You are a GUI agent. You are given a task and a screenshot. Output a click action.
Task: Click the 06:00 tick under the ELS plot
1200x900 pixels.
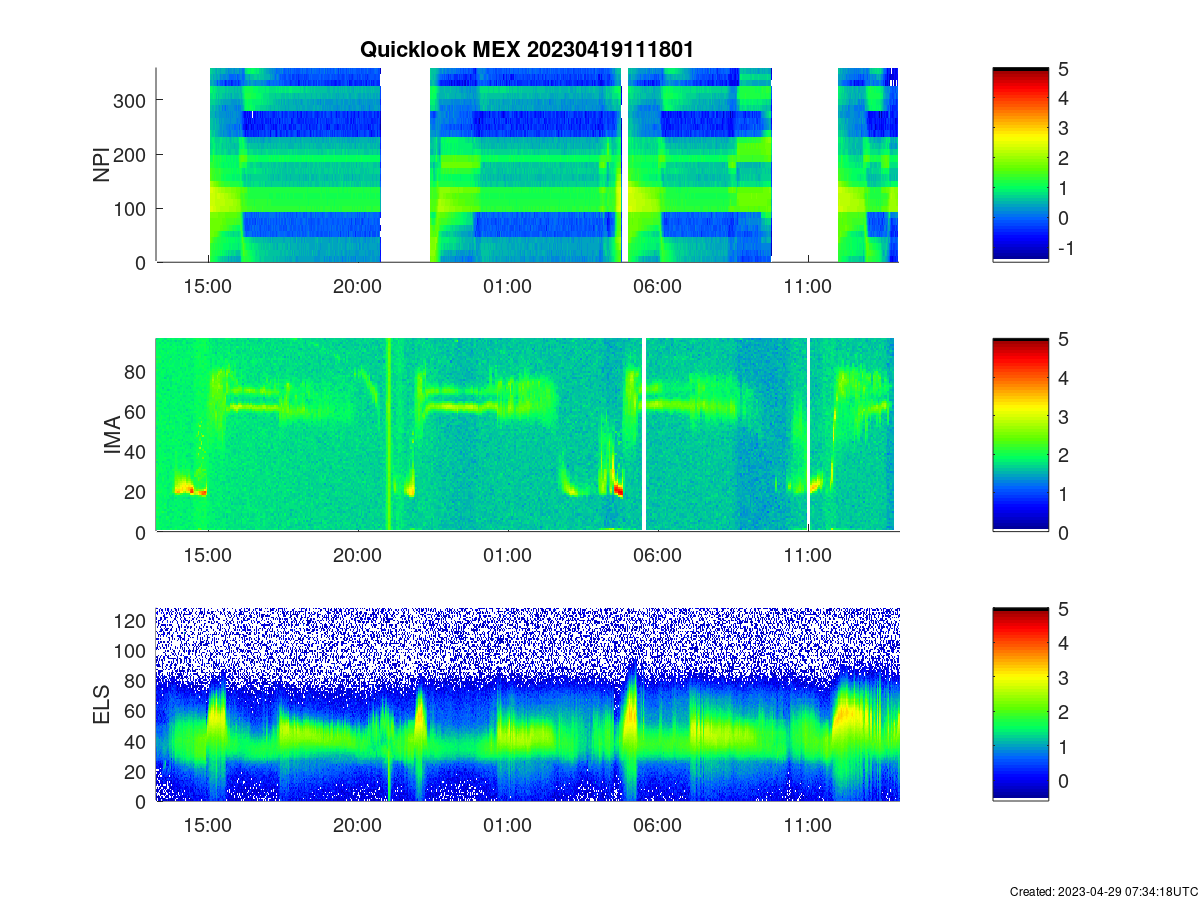[x=658, y=826]
